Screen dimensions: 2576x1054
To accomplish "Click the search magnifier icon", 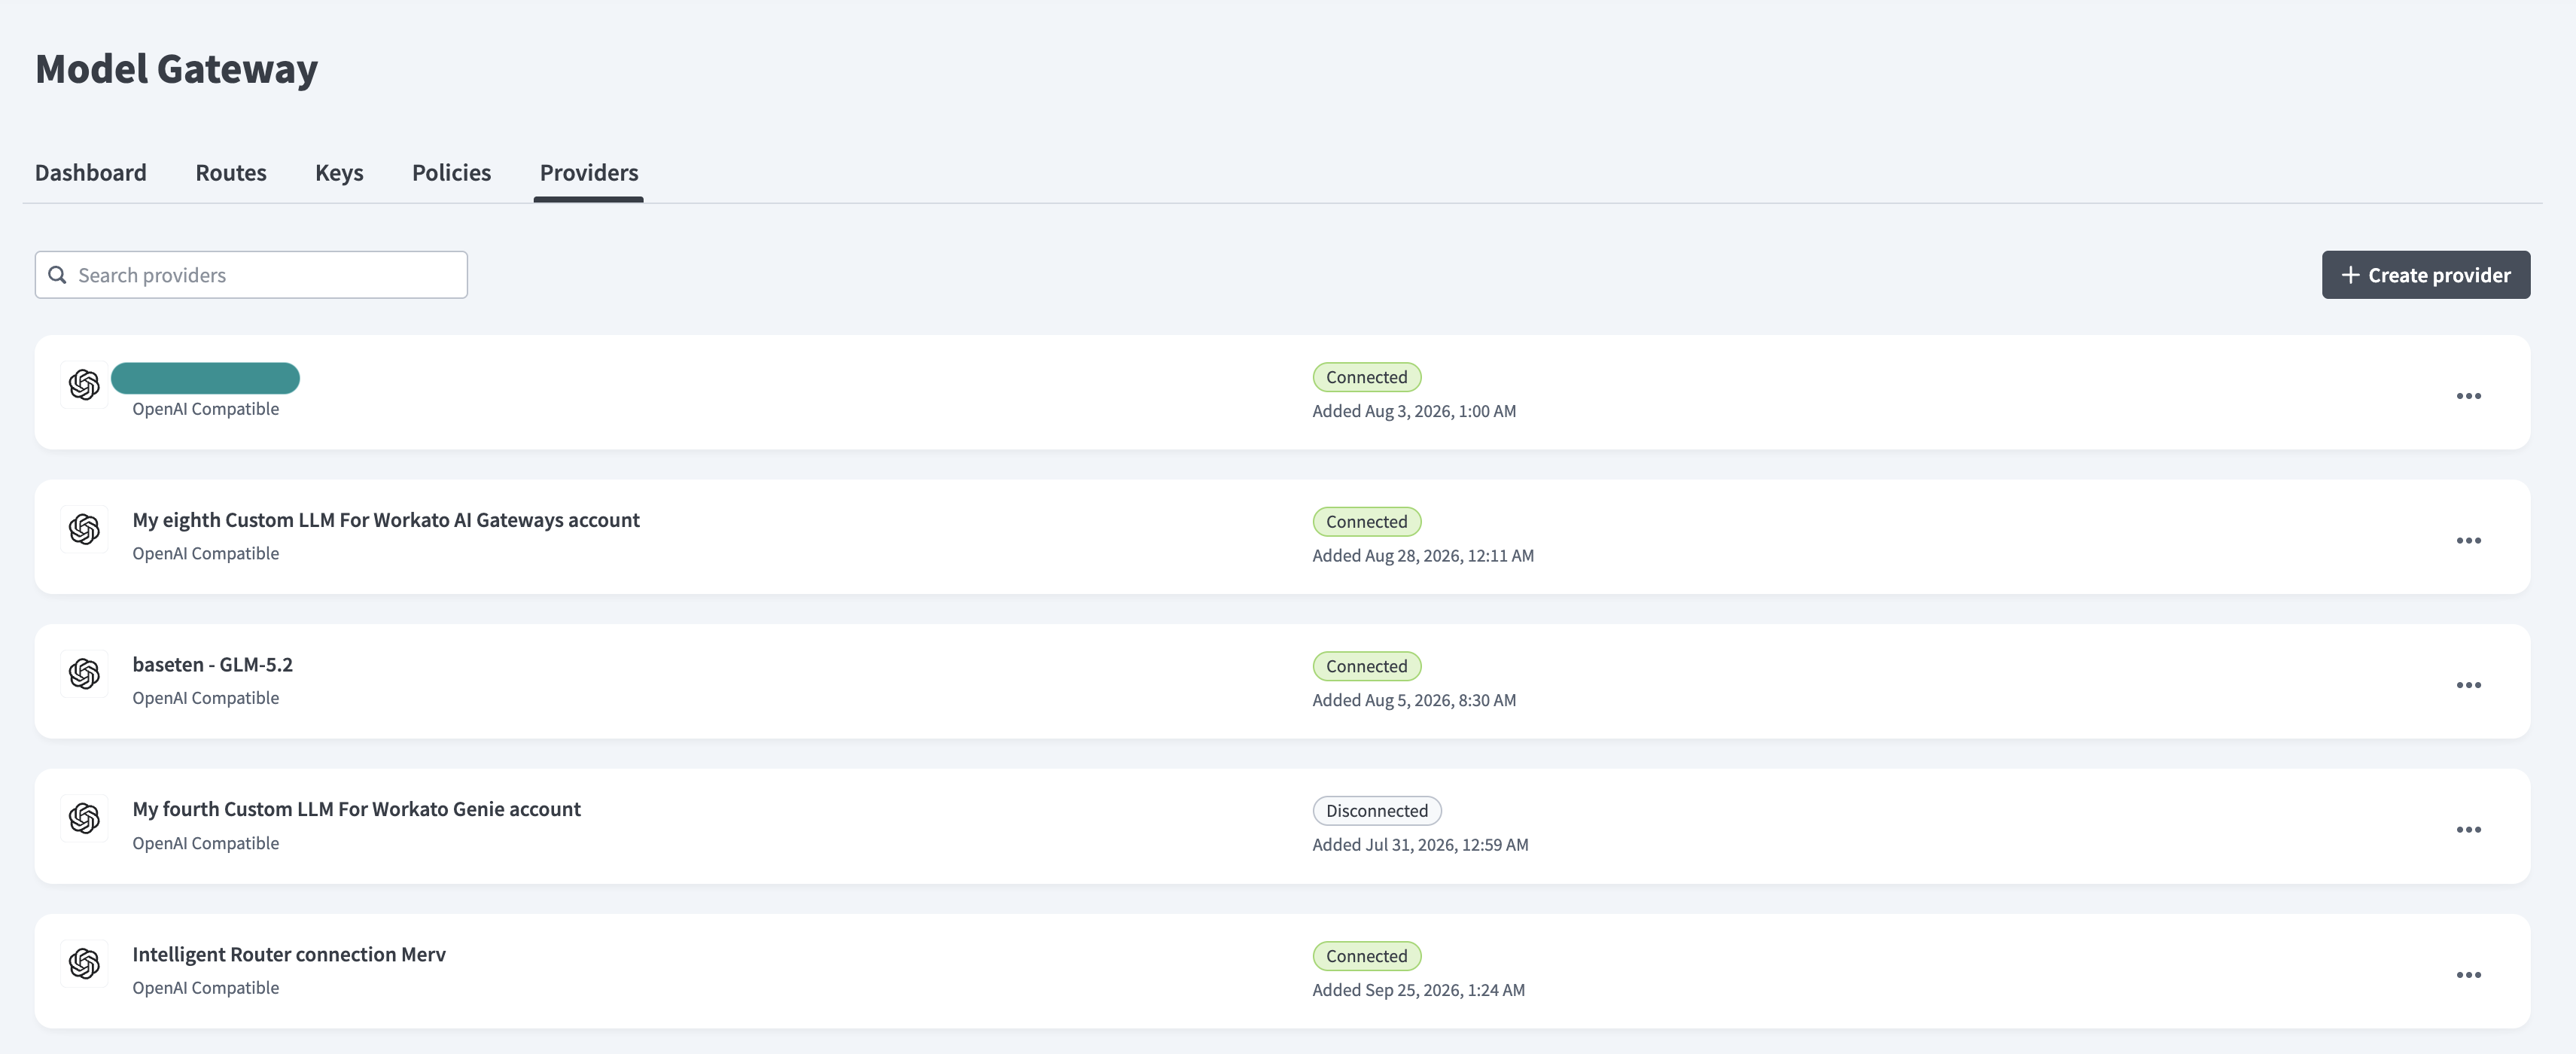I will (58, 275).
